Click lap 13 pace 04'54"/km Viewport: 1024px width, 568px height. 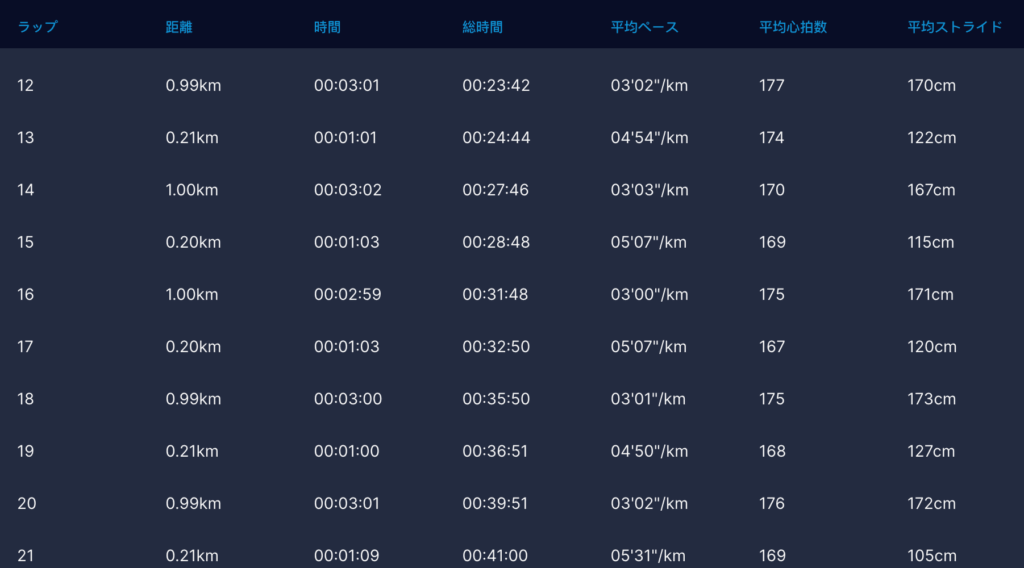pos(649,138)
